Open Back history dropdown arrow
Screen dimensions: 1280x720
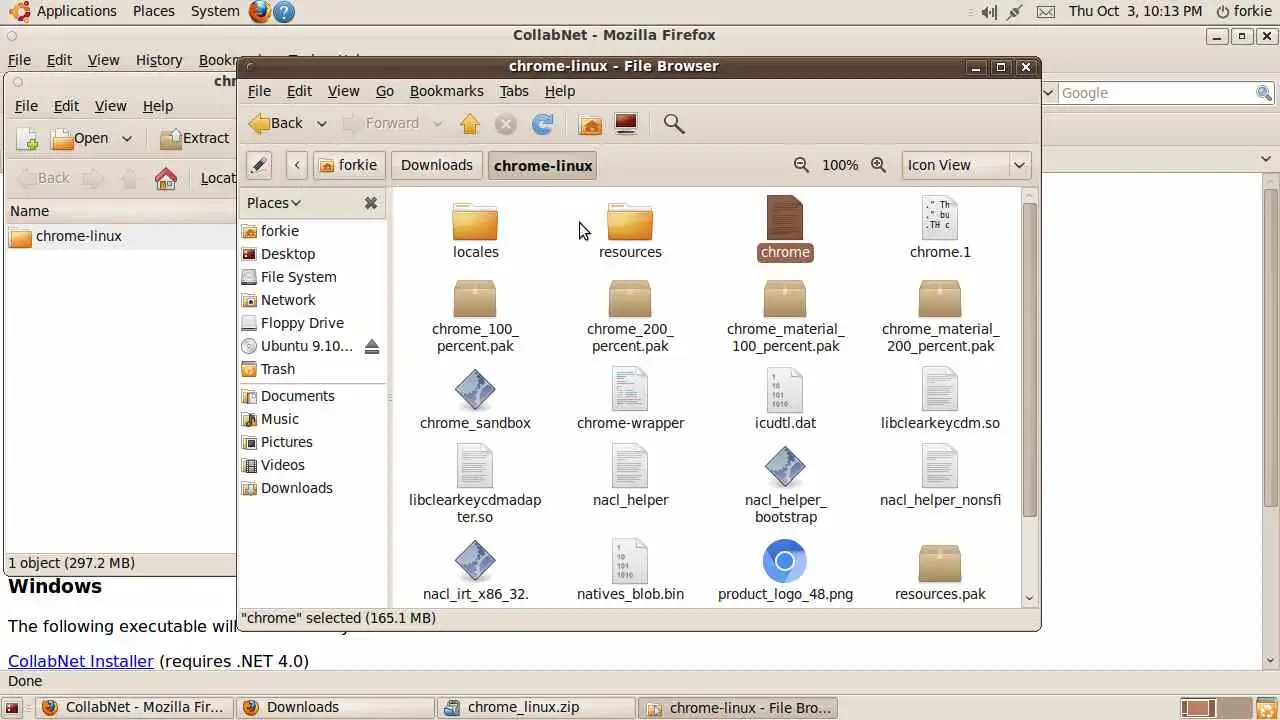(321, 124)
